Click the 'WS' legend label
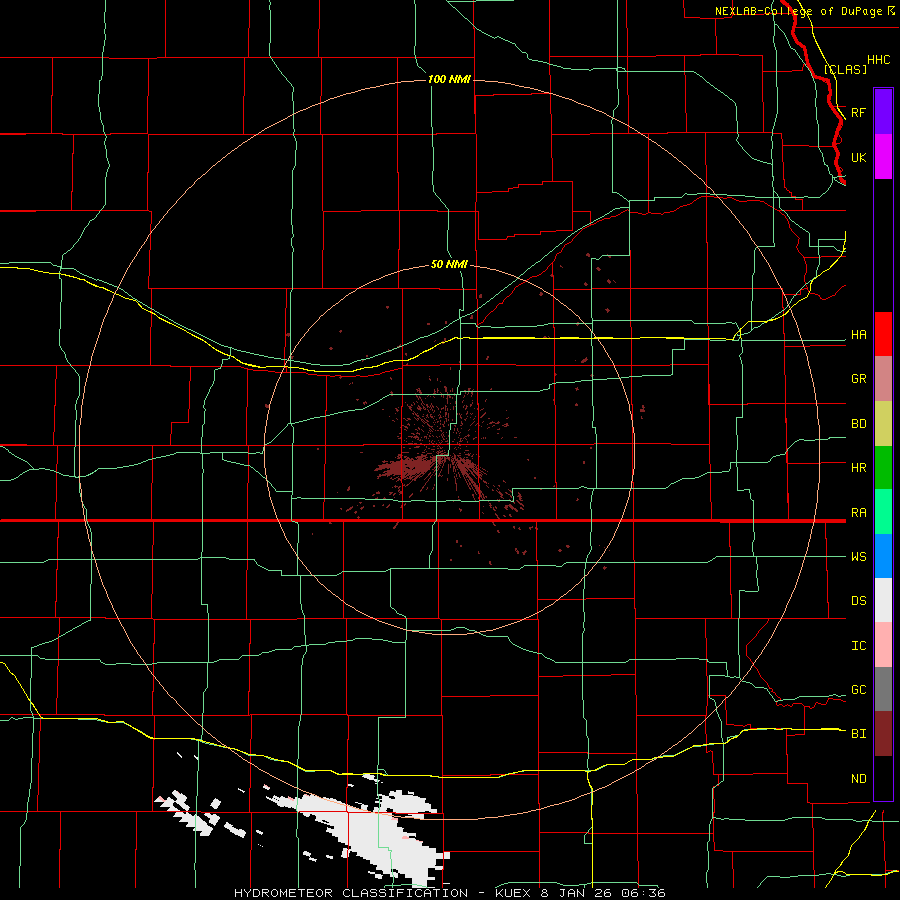 coord(858,557)
